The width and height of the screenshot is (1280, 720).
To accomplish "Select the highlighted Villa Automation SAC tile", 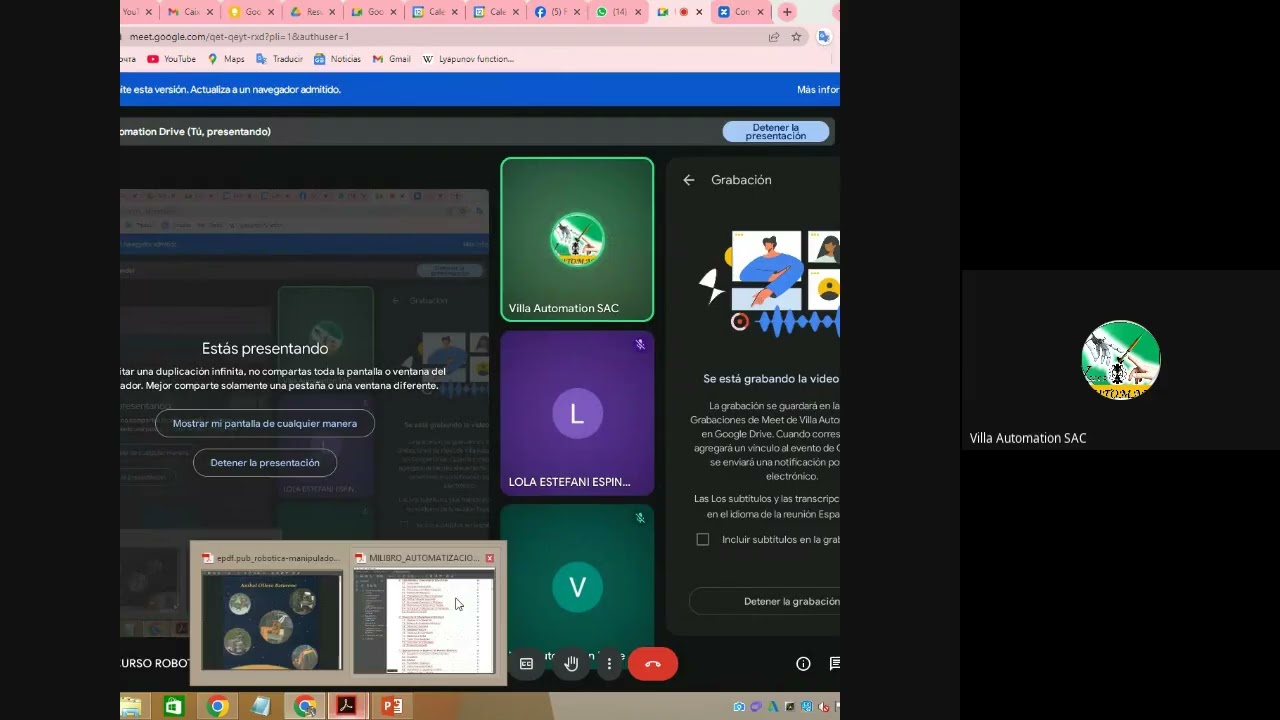I will tap(577, 240).
